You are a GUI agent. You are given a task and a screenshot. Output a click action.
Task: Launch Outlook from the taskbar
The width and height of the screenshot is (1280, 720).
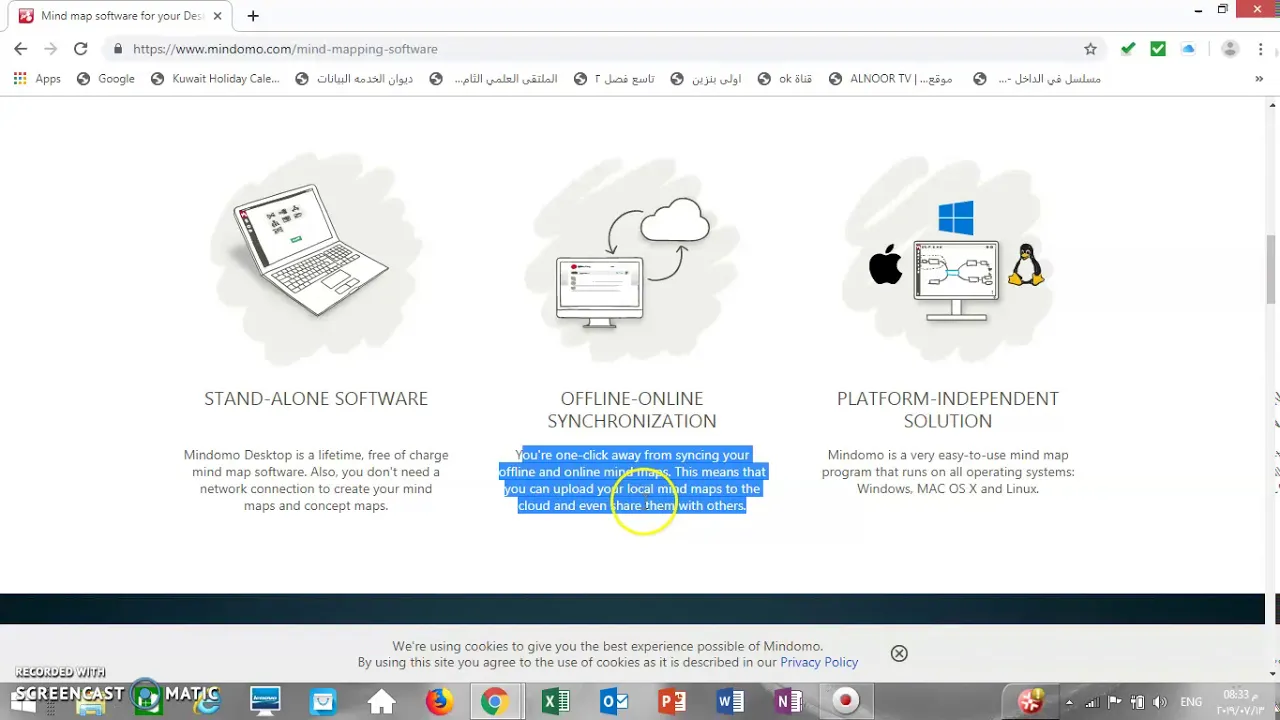613,701
